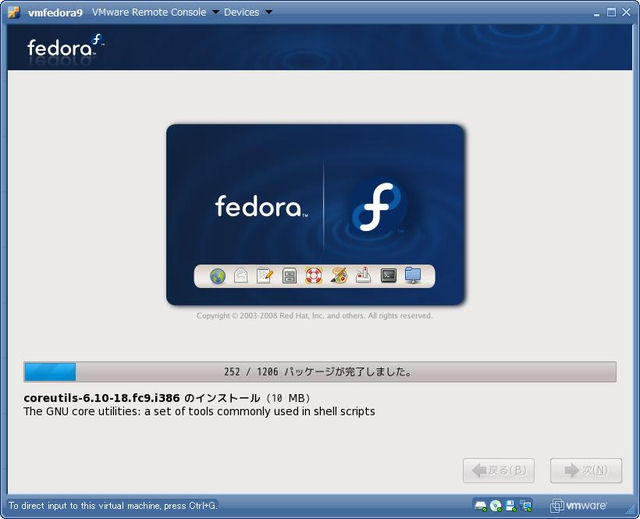Viewport: 640px width, 519px height.
Task: Click the red lifebuoy help icon
Action: [313, 276]
